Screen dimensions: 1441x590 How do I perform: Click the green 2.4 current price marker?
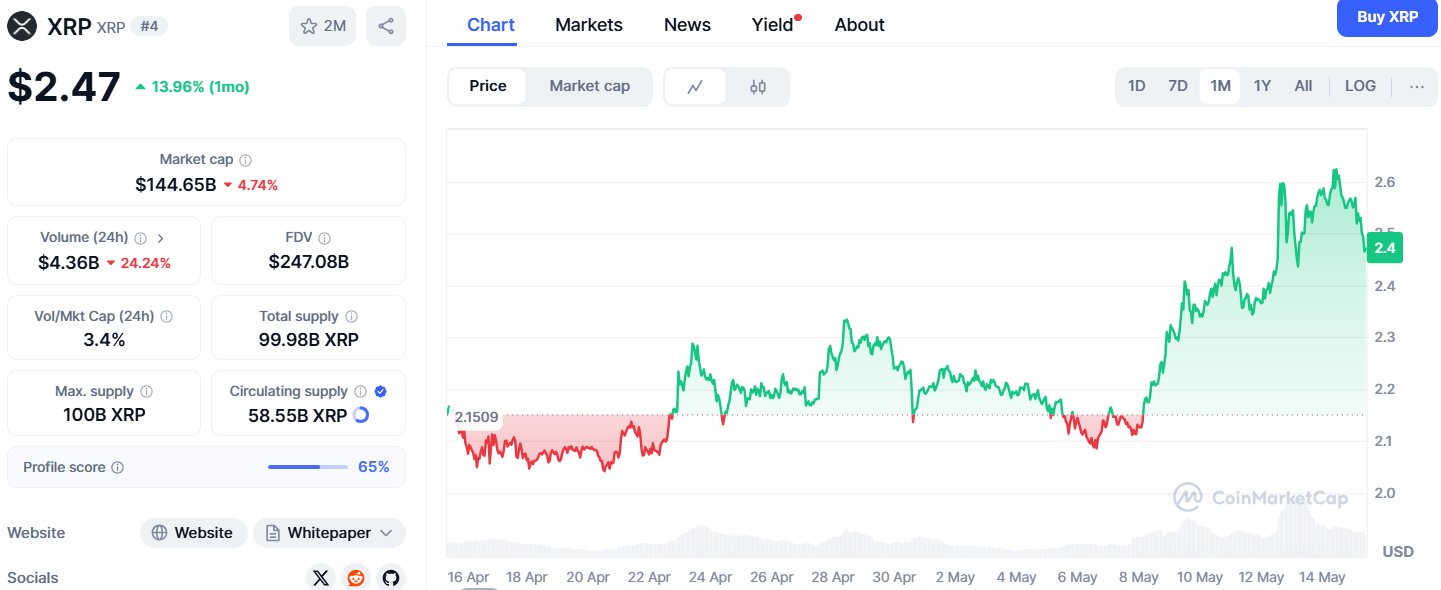pos(1385,248)
